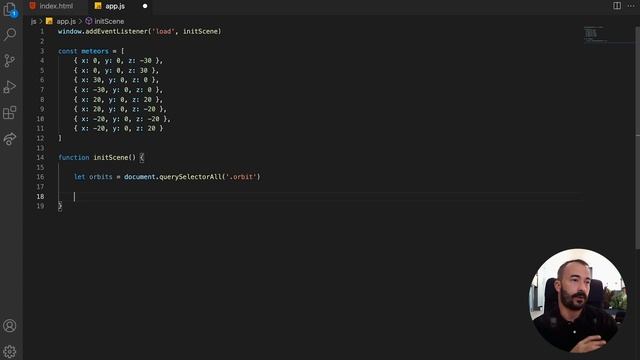The width and height of the screenshot is (640, 360).
Task: Open the Search view icon
Action: tap(10, 34)
